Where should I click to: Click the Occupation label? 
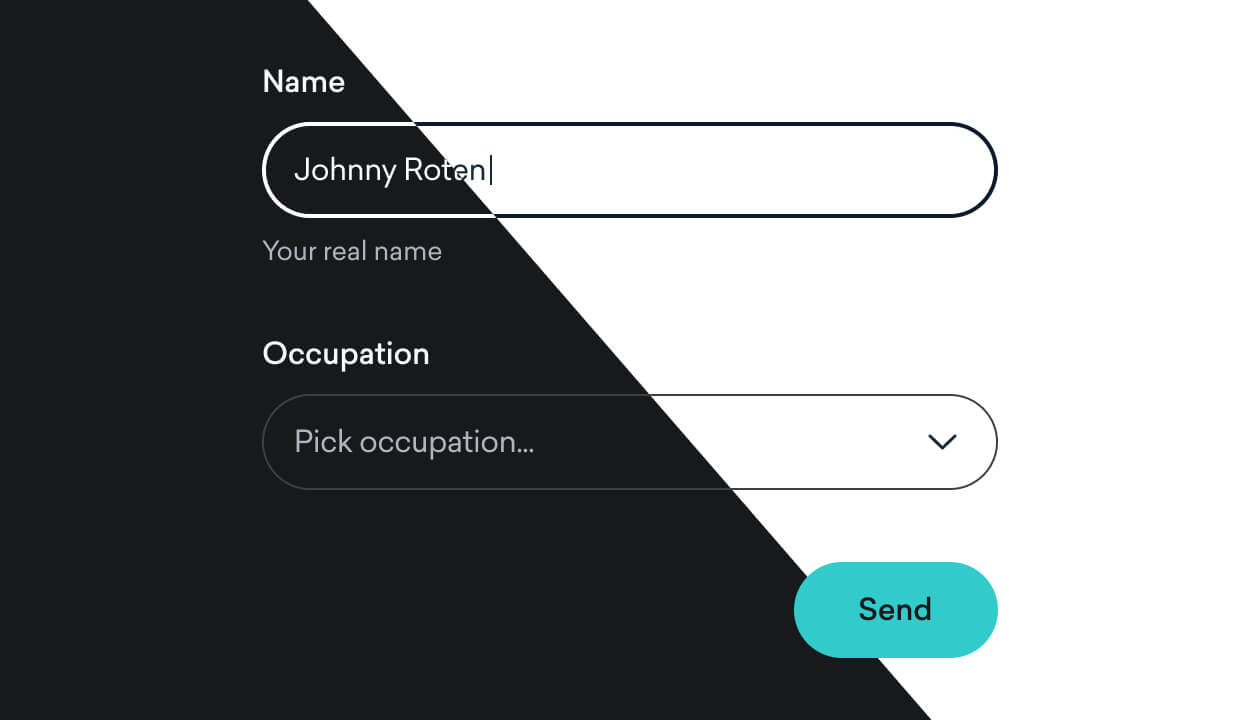pyautogui.click(x=346, y=353)
